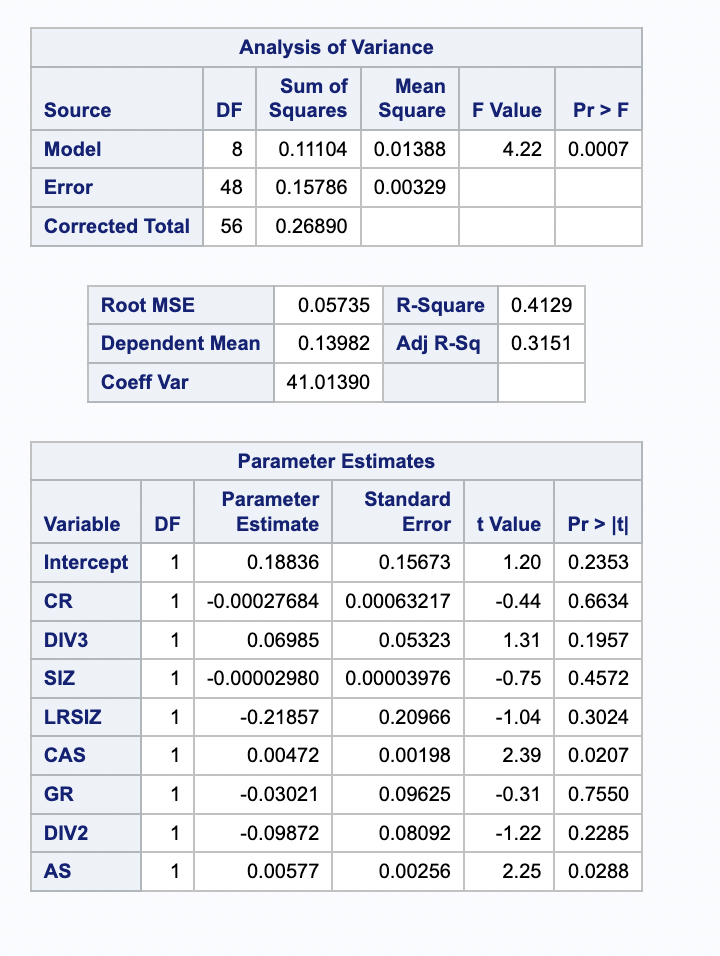Screen dimensions: 720x956
Task: Select the Sum of Squares column header
Action: (308, 98)
